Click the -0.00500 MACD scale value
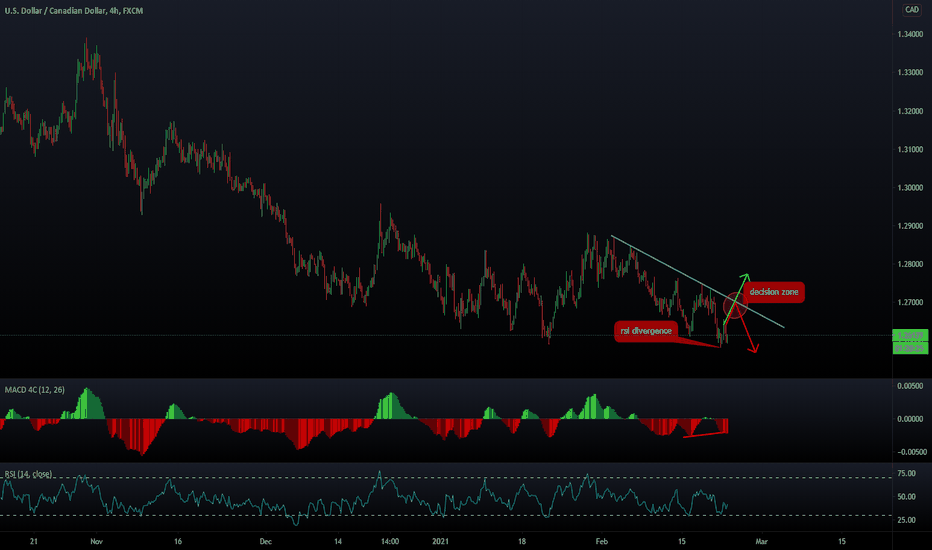Image resolution: width=932 pixels, height=550 pixels. click(x=910, y=452)
